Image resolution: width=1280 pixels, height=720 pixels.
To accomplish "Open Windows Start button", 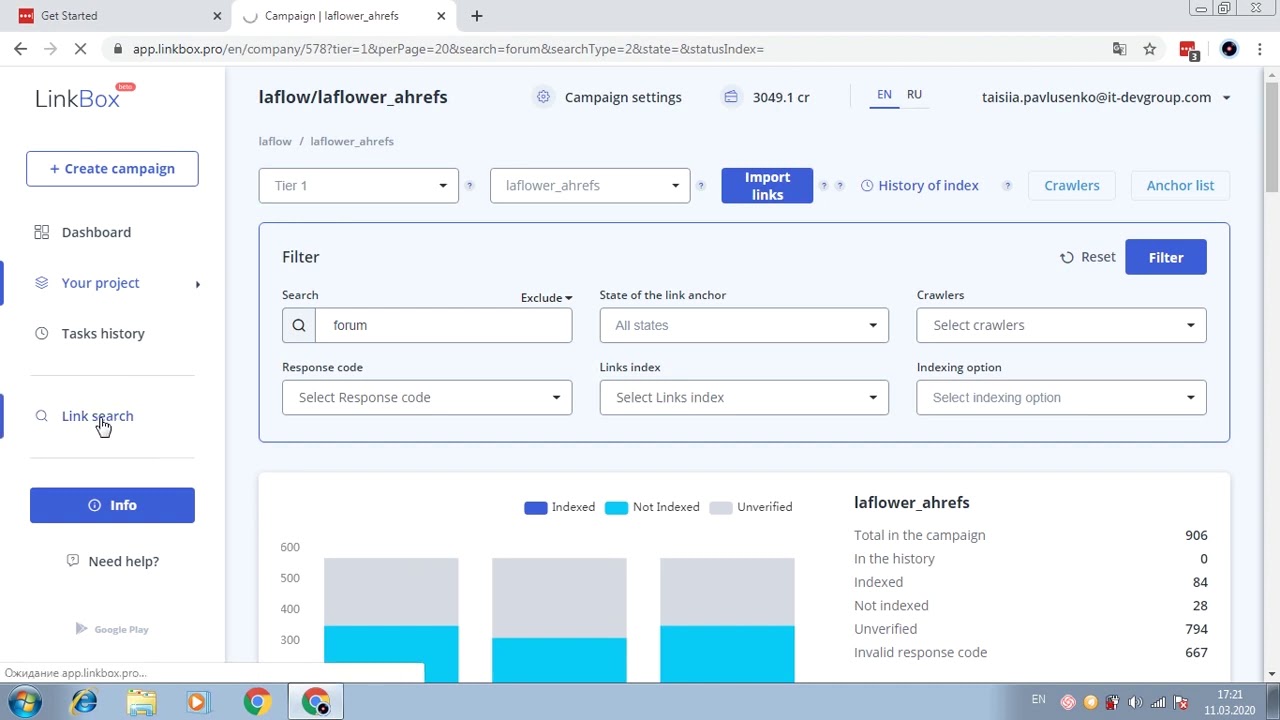I will [x=23, y=702].
